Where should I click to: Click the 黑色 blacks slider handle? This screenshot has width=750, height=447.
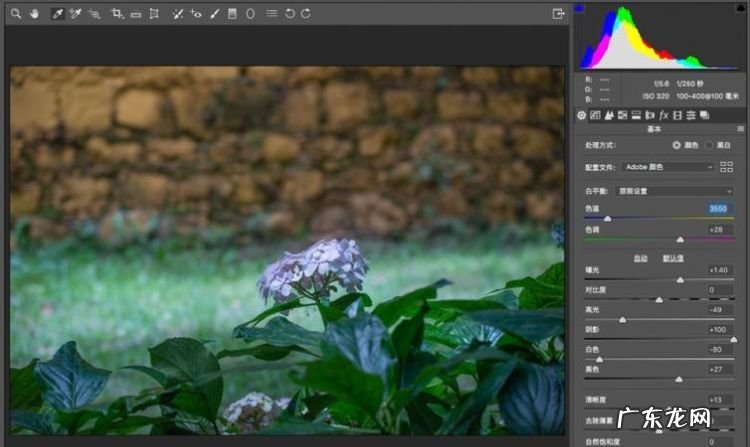click(x=679, y=379)
